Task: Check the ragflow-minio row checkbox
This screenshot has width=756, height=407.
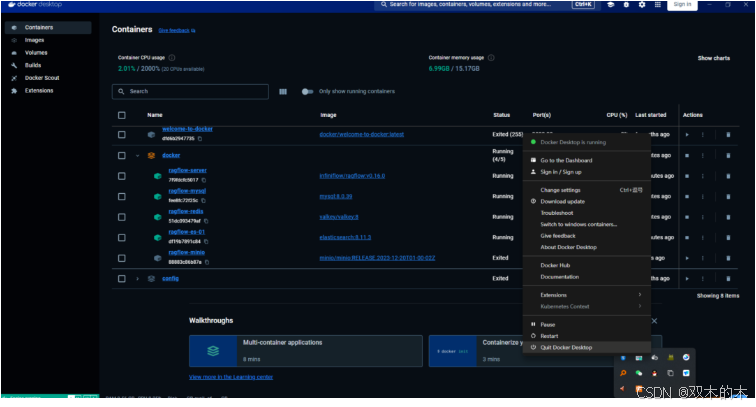Action: pos(122,258)
